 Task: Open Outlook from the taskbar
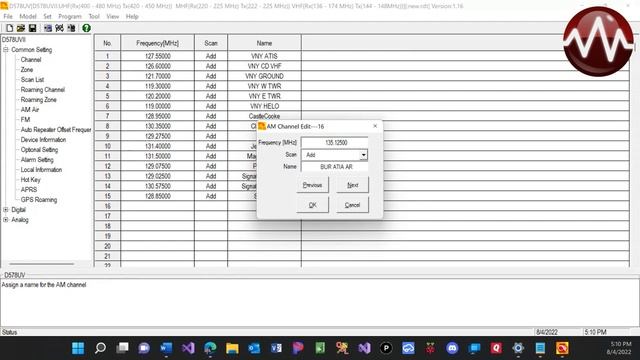[254, 348]
